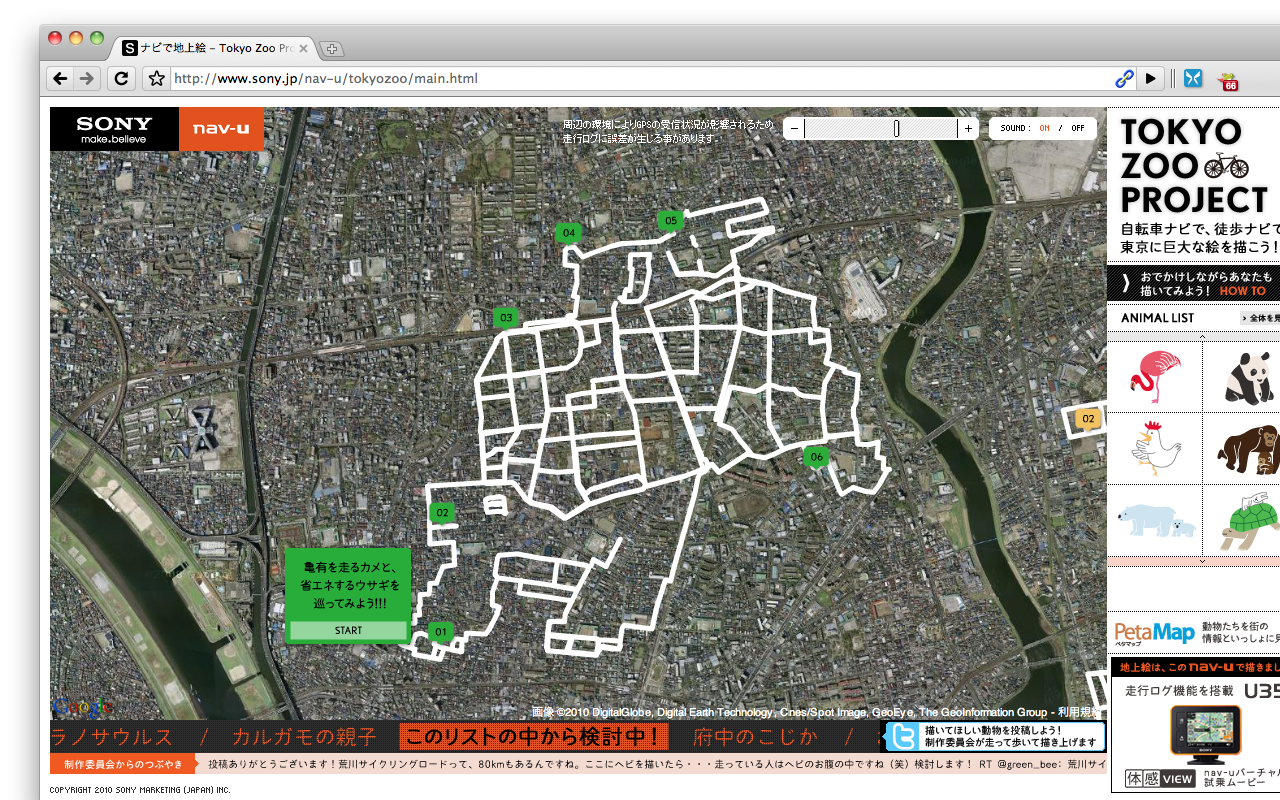Click the Twitter submit-animal banner
Viewport: 1280px width, 800px height.
point(995,737)
